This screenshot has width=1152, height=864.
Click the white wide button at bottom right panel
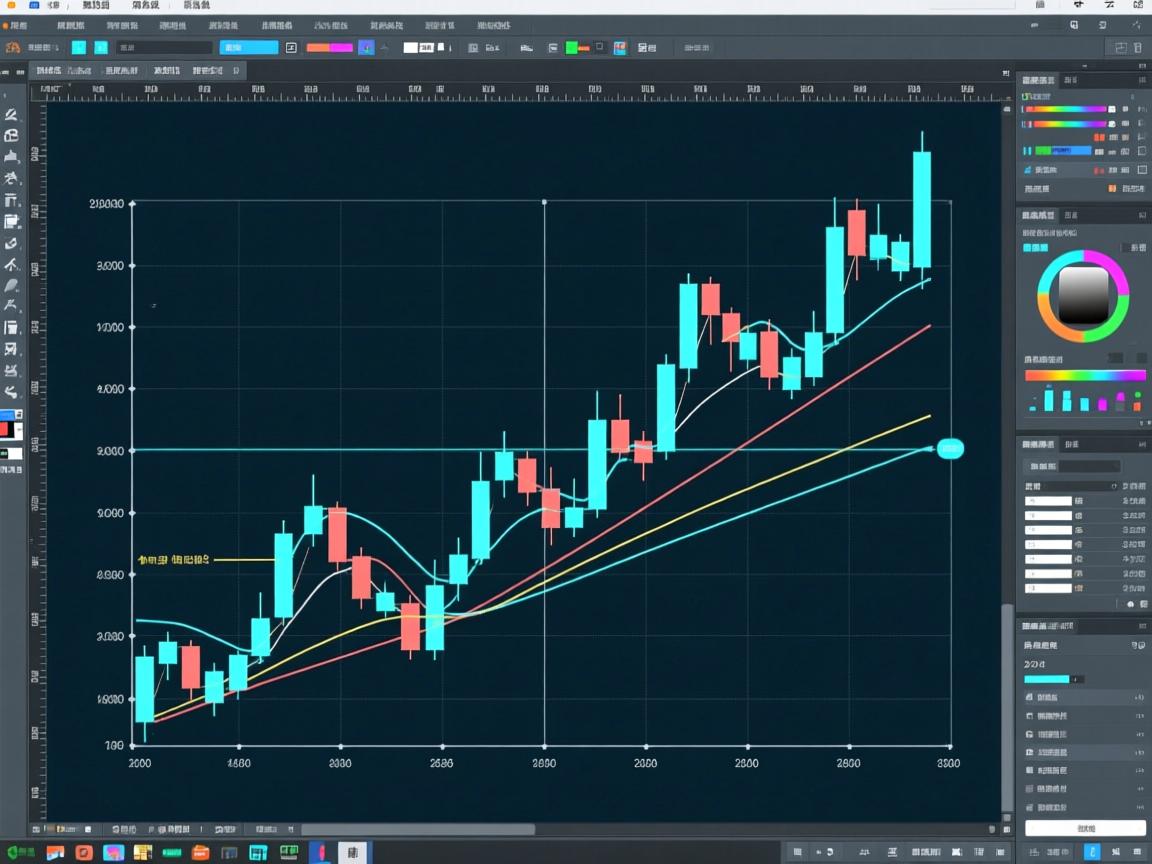(x=1085, y=828)
